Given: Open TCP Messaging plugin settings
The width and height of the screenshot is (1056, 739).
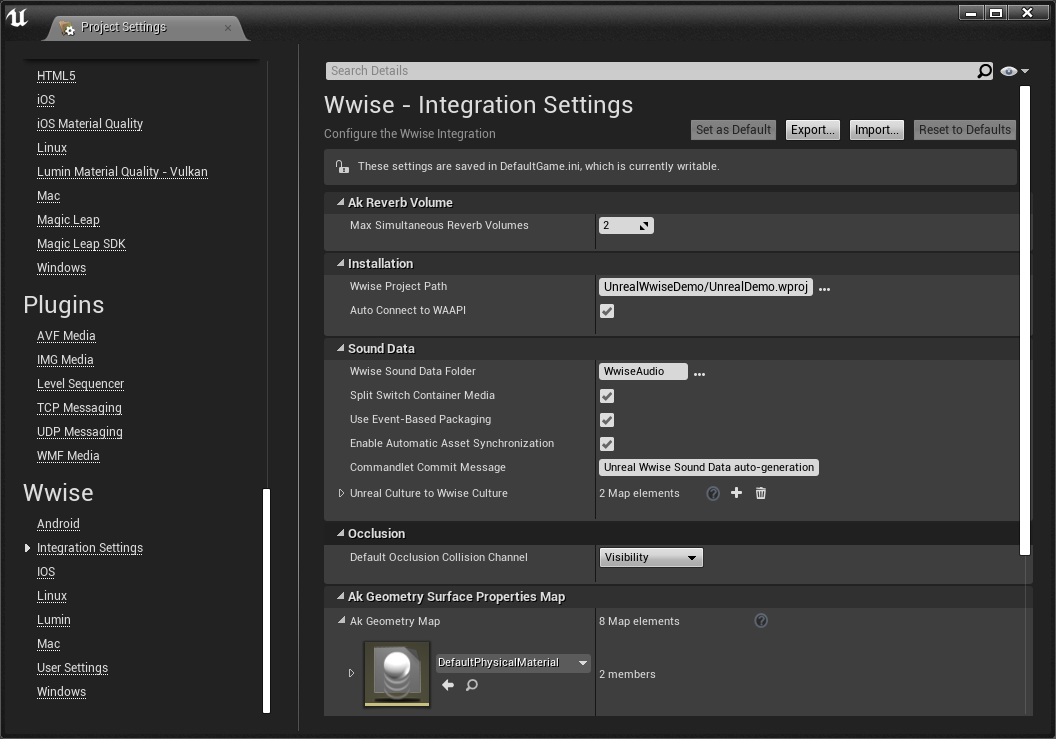Looking at the screenshot, I should [79, 408].
